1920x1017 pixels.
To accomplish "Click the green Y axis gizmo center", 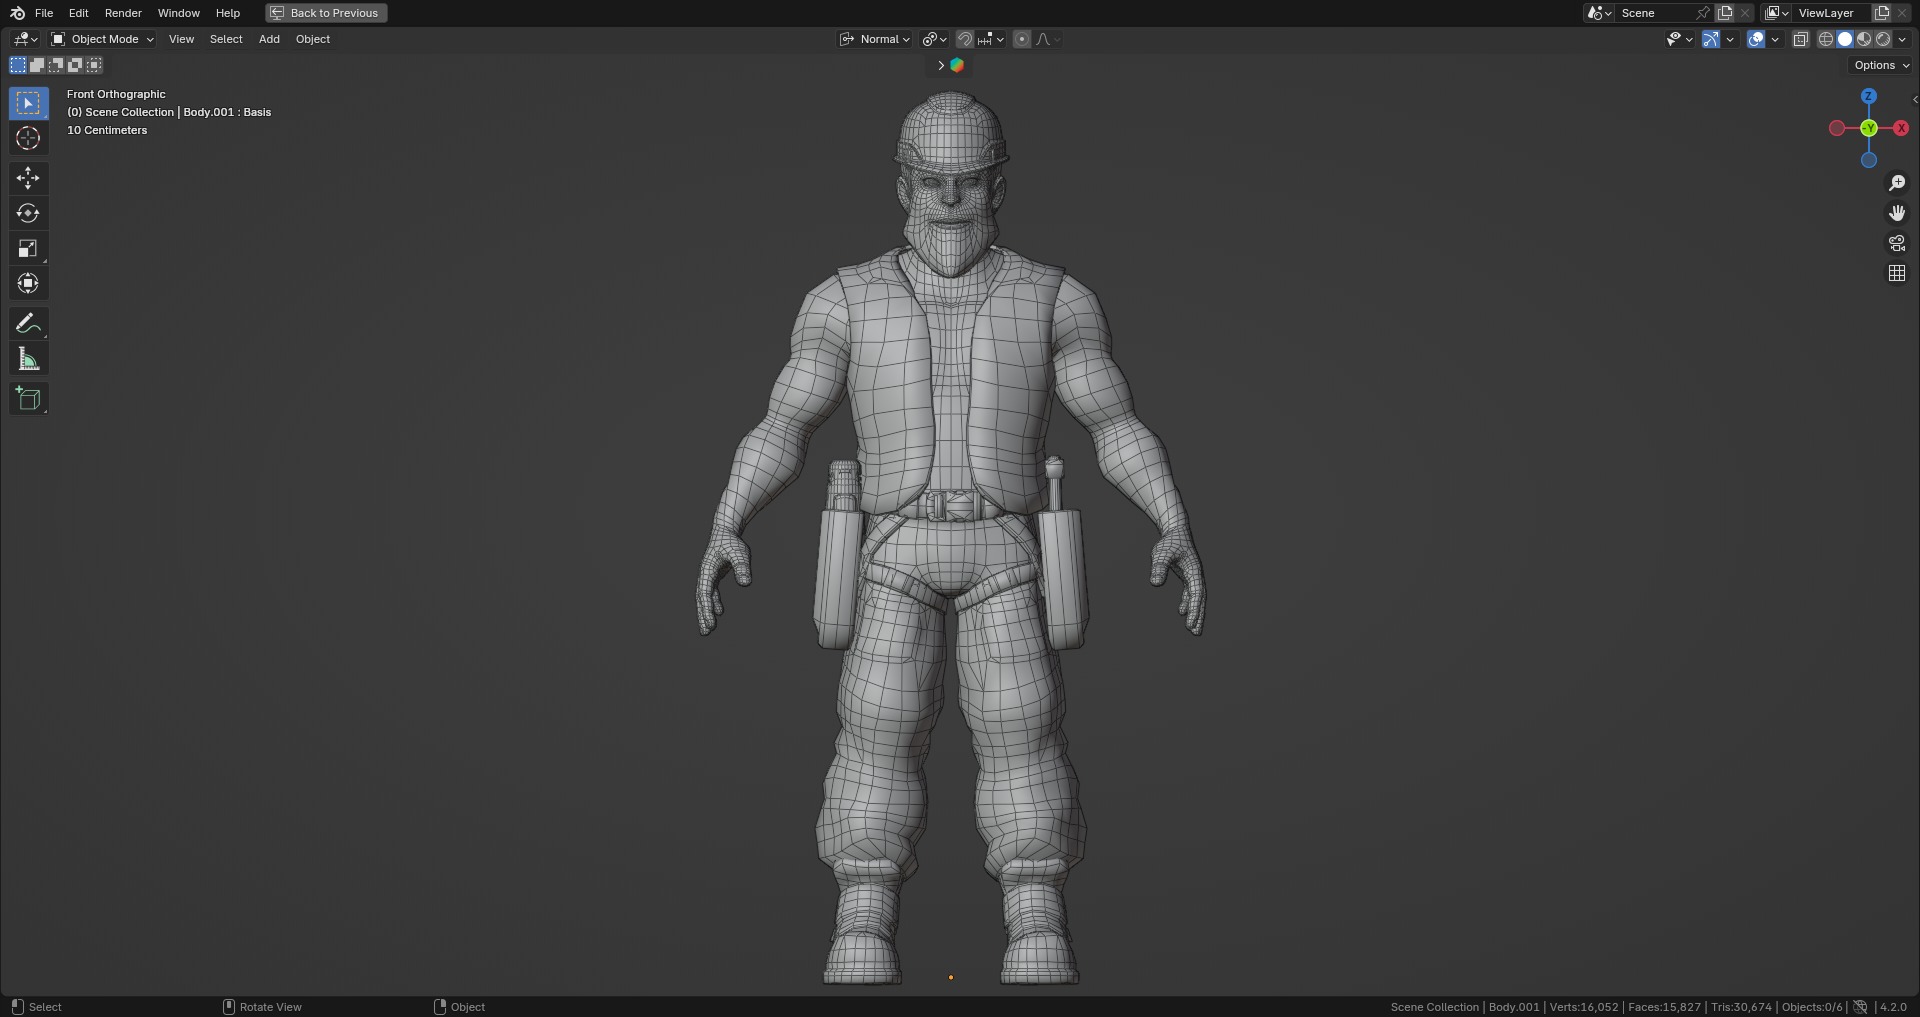I will tap(1868, 128).
